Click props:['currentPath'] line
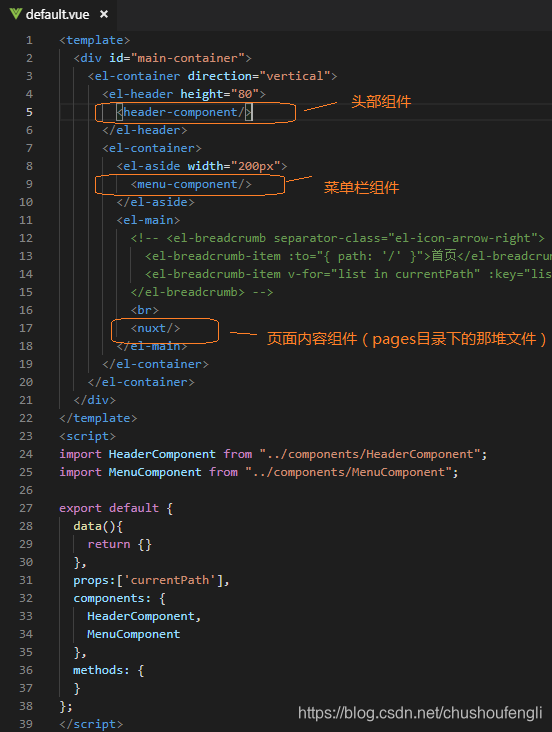552x732 pixels. pos(151,580)
